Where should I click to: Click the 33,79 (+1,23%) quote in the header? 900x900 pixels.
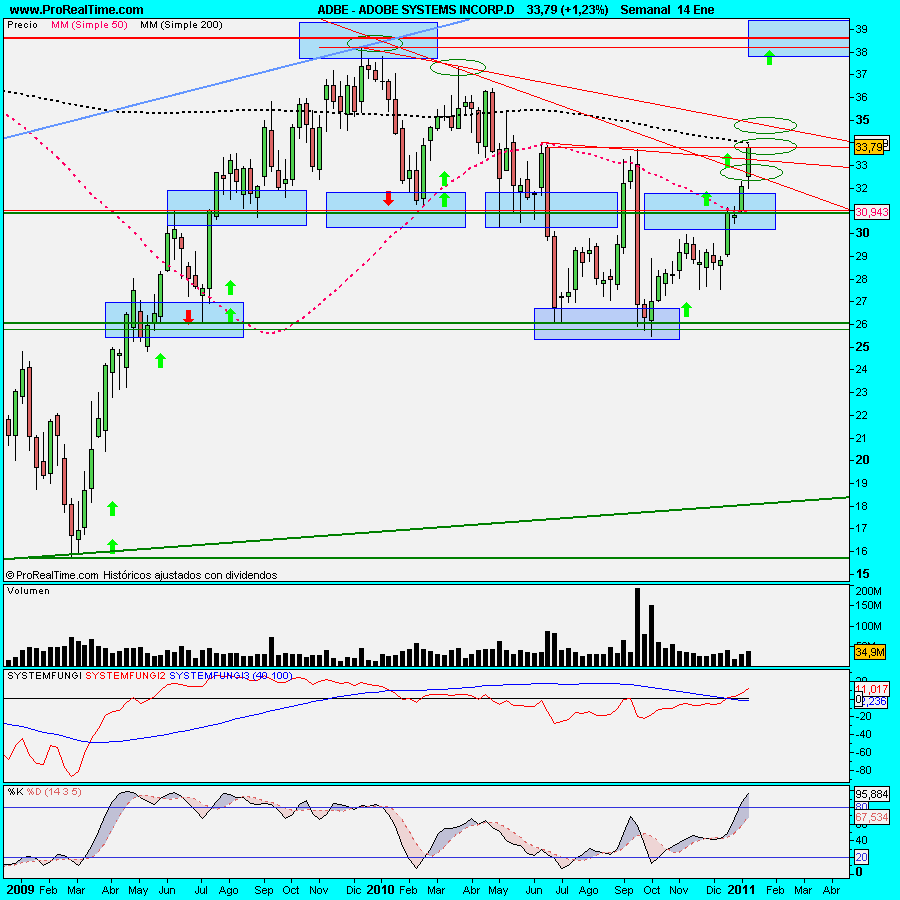567,10
